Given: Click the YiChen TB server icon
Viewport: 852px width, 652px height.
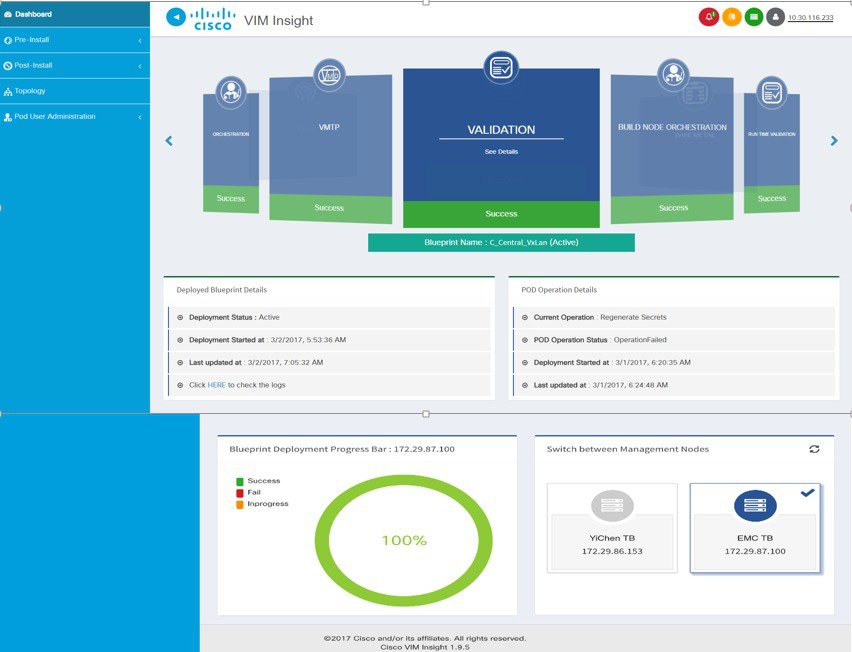Looking at the screenshot, I should click(612, 505).
